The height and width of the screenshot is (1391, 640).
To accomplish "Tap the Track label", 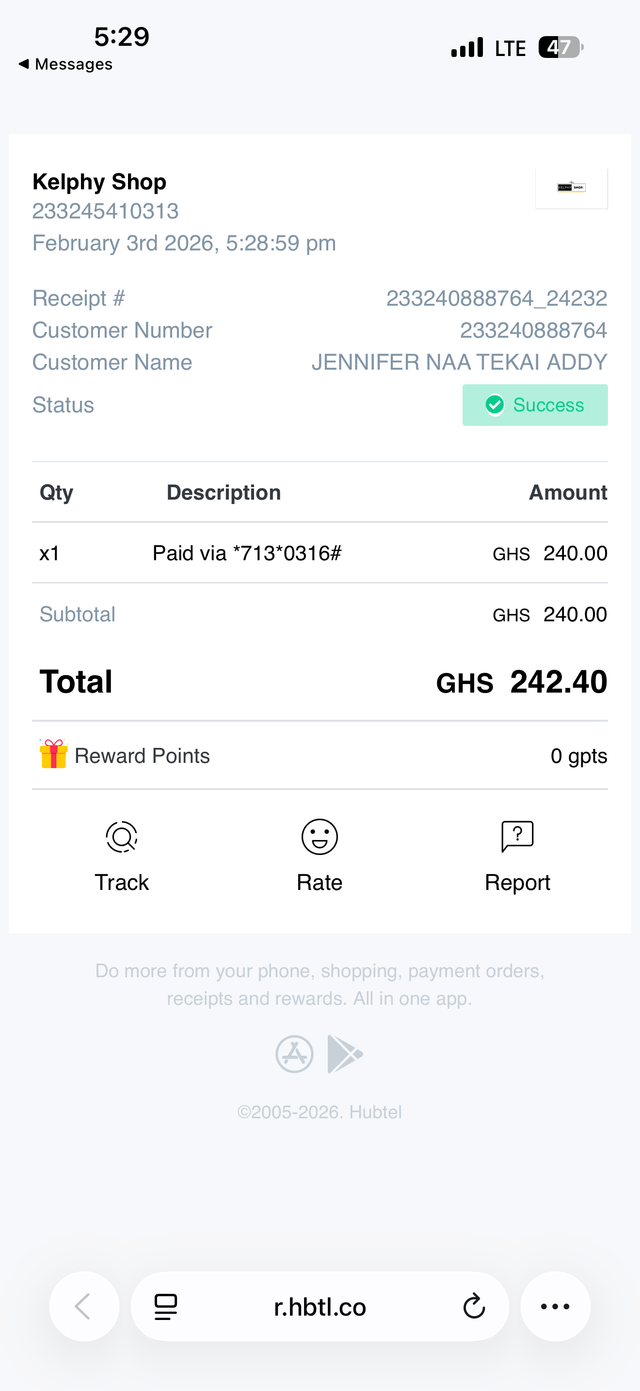I will pyautogui.click(x=122, y=882).
